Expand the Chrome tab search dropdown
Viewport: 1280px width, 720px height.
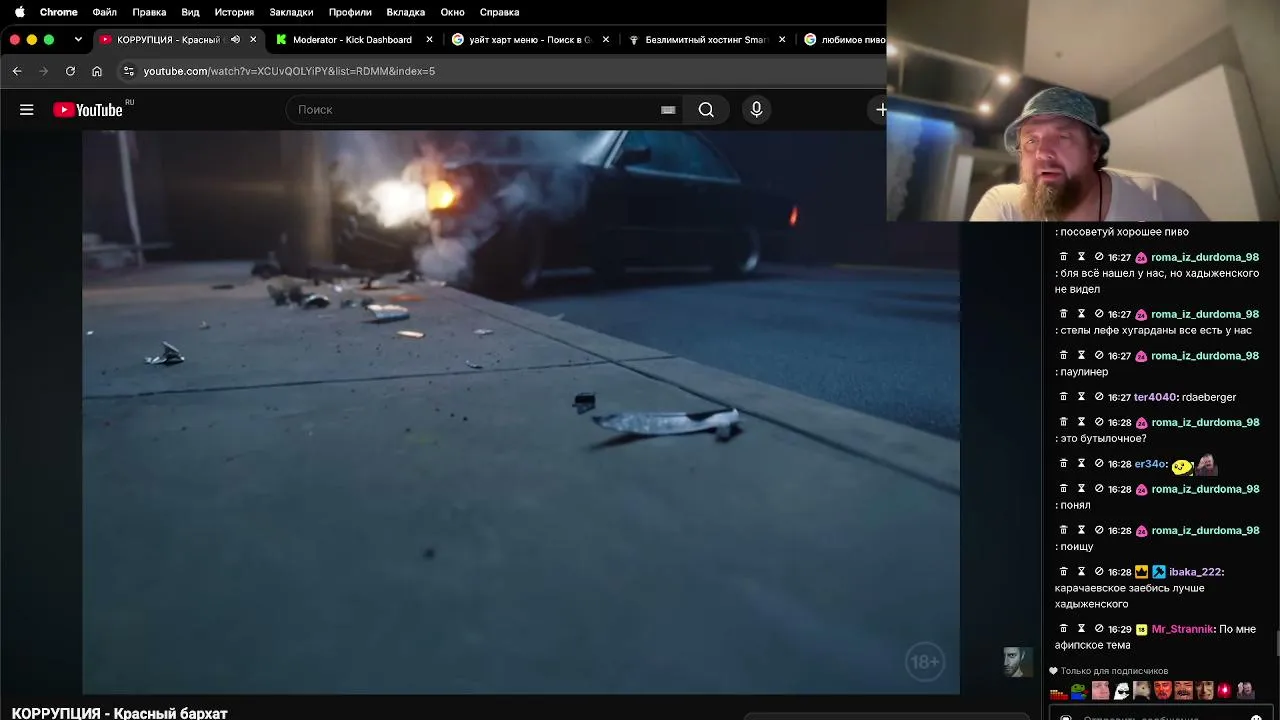[x=77, y=40]
